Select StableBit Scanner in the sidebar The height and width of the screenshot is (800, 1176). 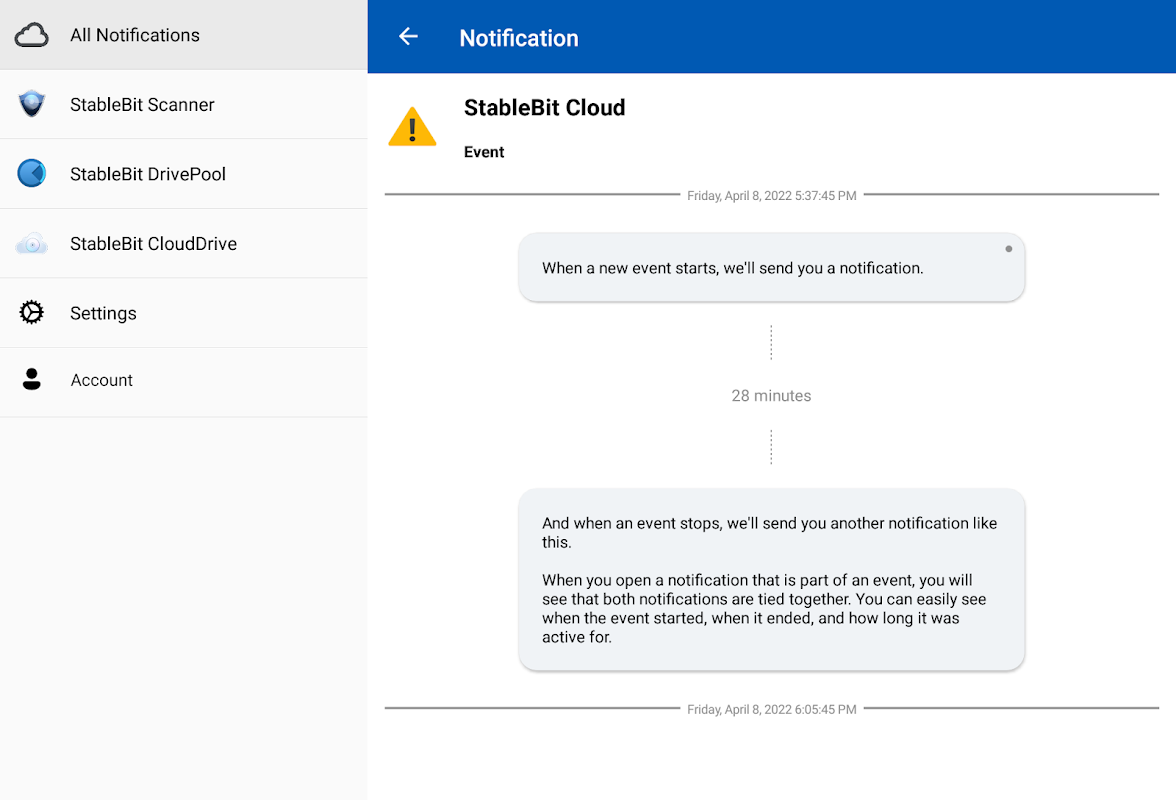(x=142, y=104)
